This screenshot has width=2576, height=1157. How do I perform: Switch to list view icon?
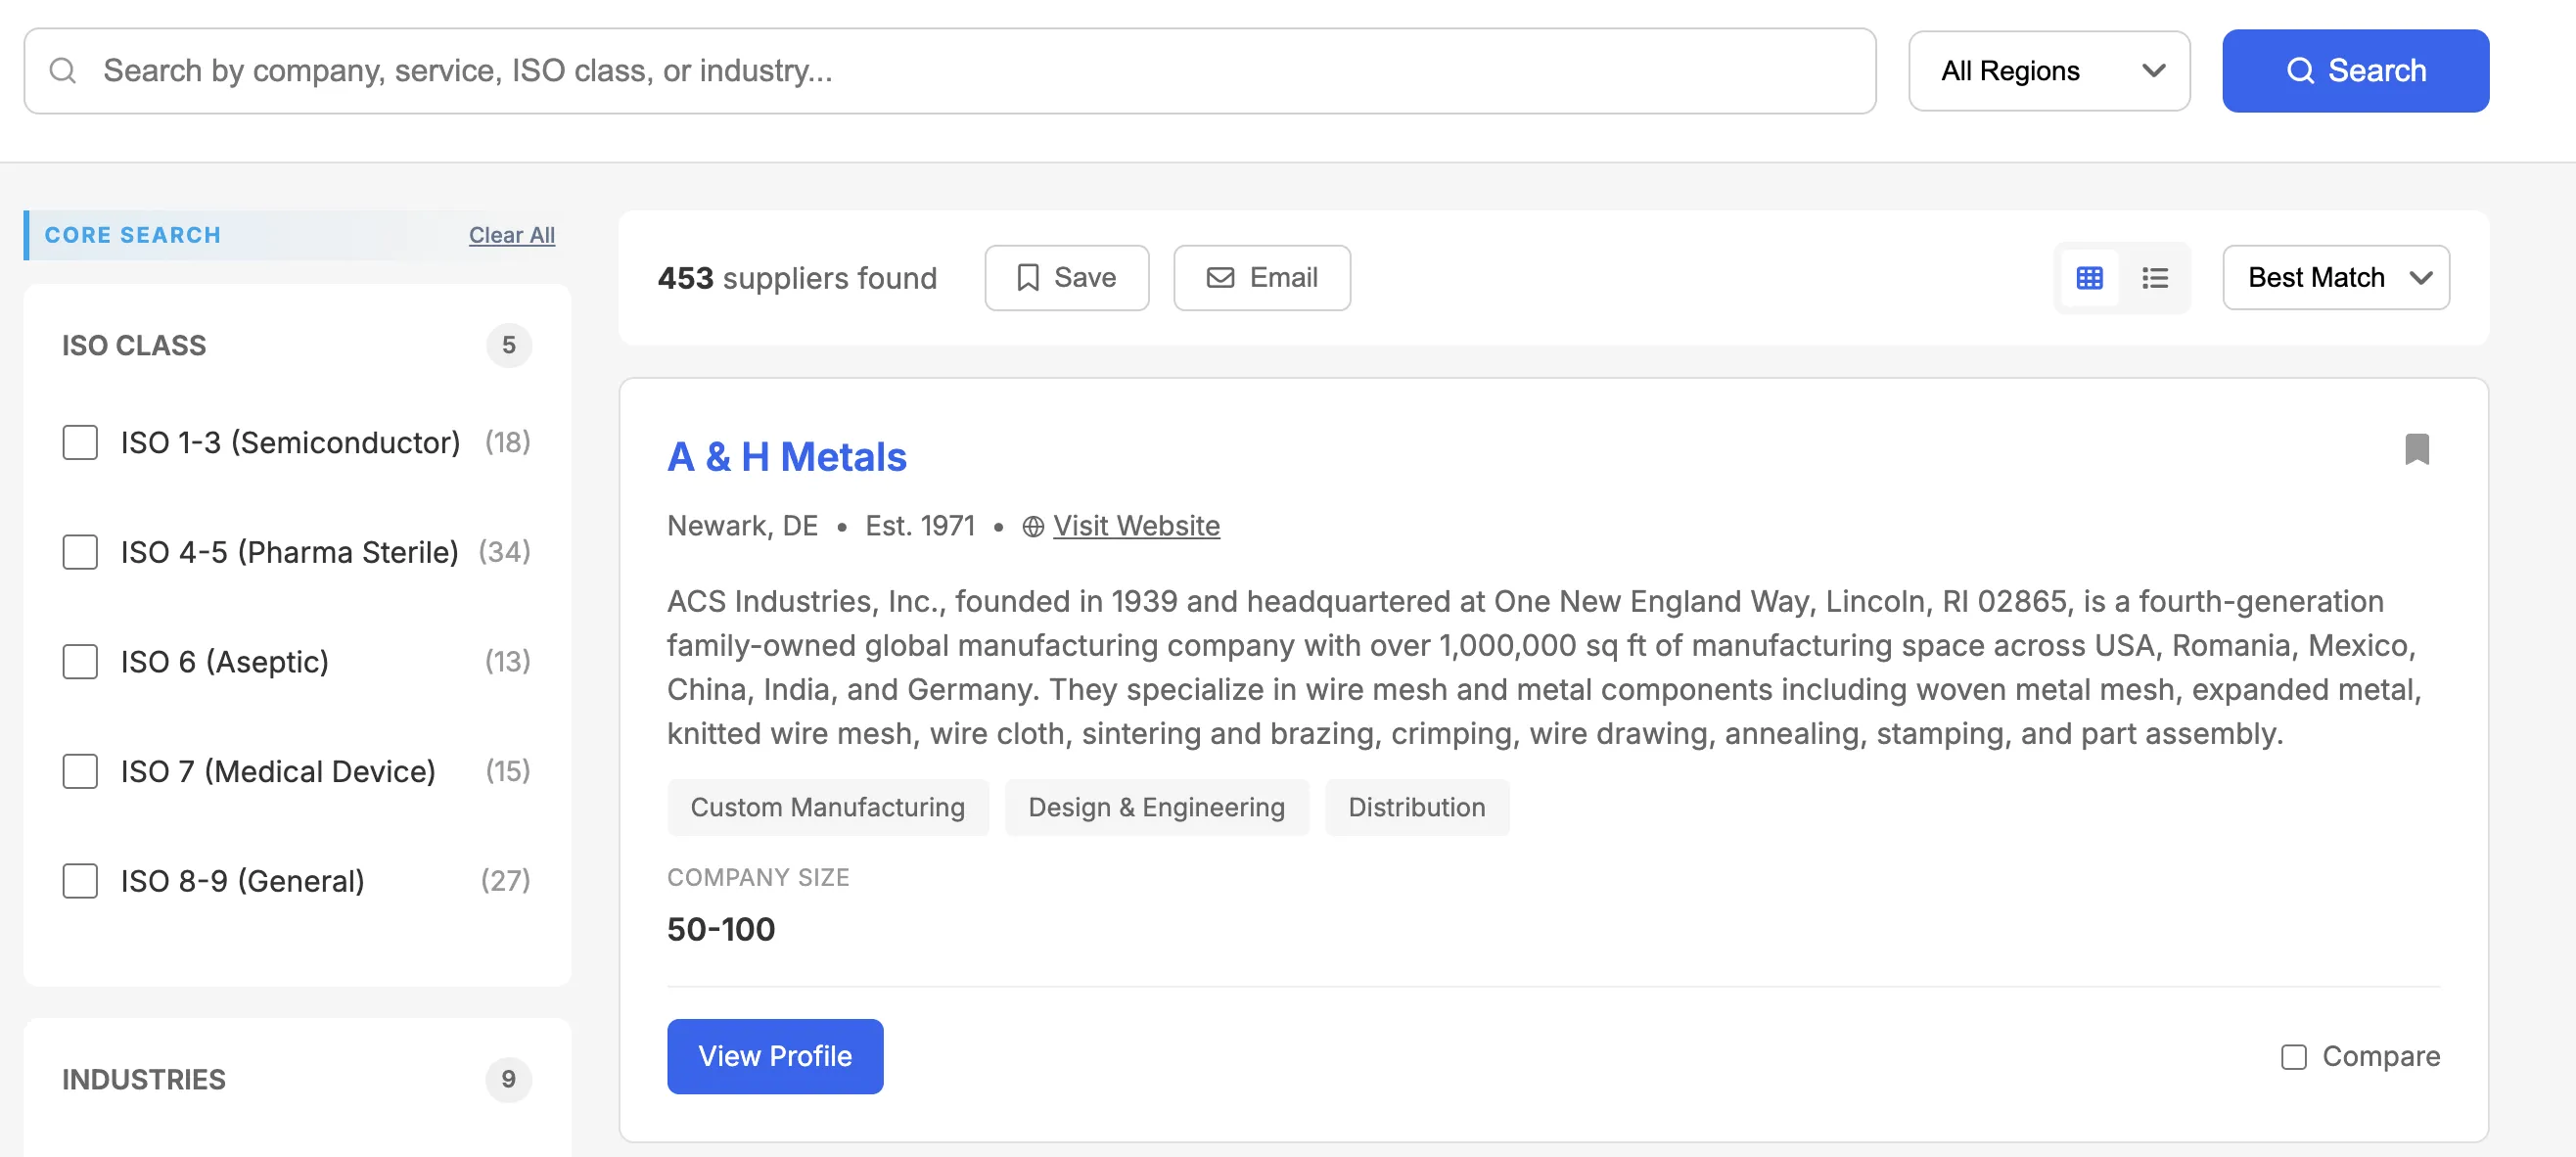(x=2156, y=278)
